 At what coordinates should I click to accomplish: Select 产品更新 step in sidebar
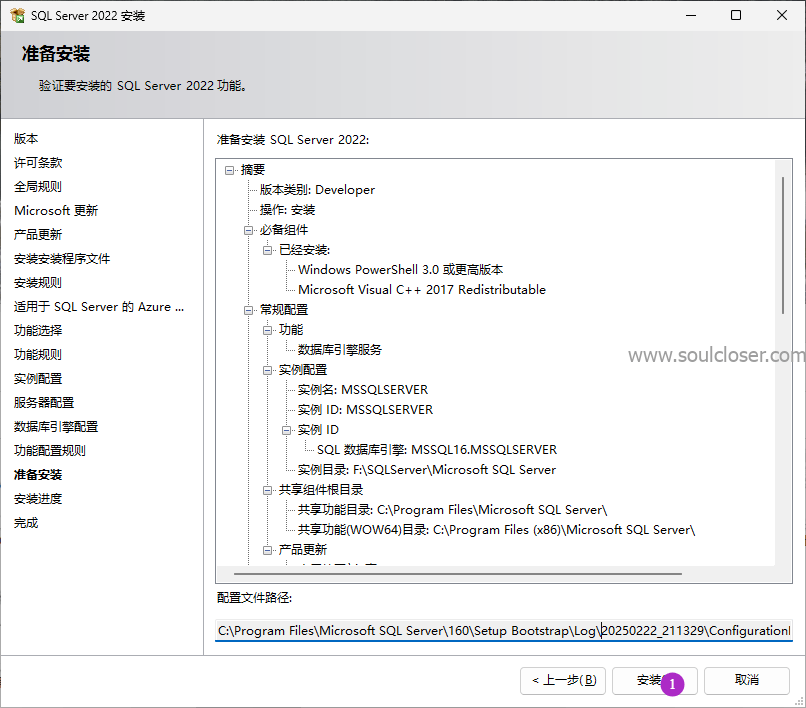tap(38, 235)
